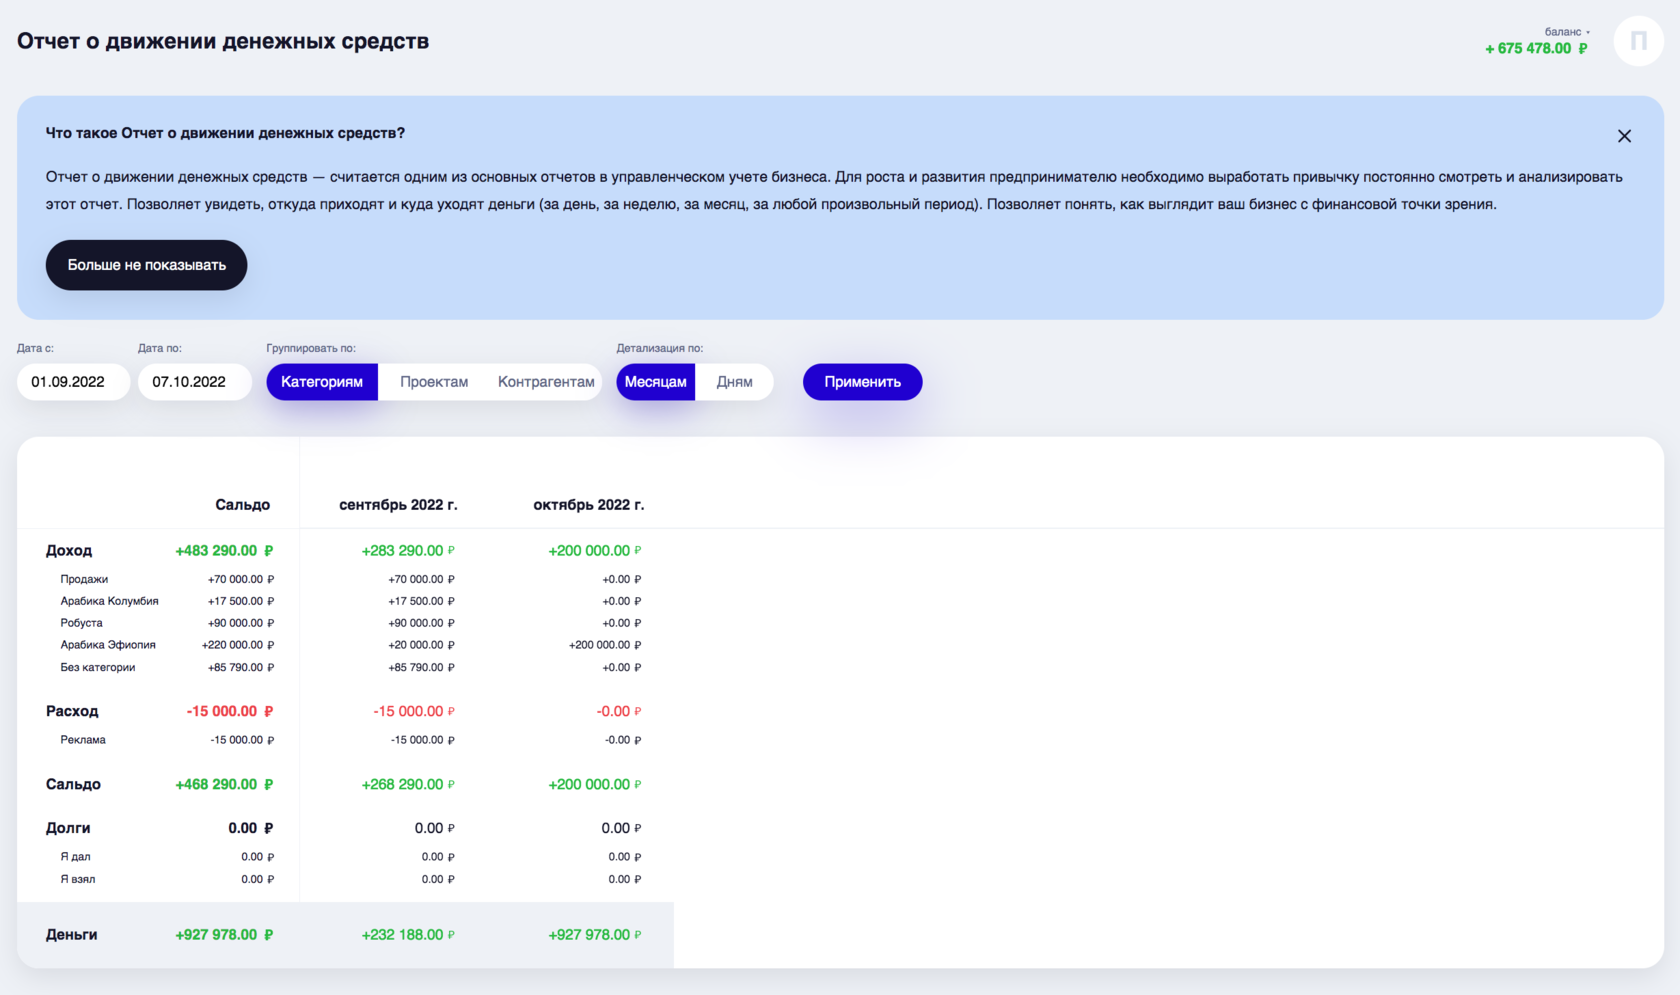Click the «Применить» button
The width and height of the screenshot is (1680, 995).
click(x=862, y=382)
